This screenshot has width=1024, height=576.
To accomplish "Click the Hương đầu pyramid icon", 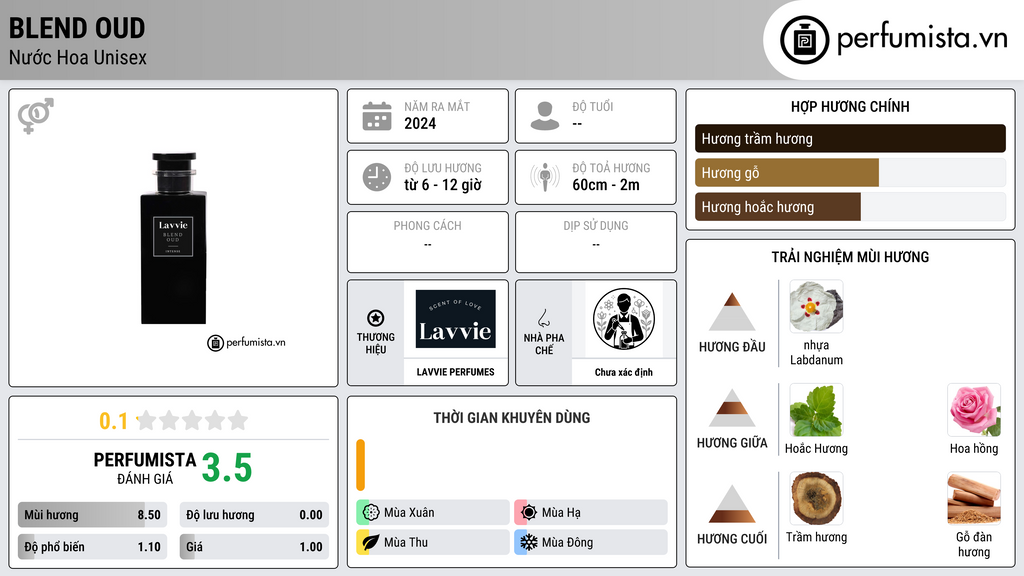I will pyautogui.click(x=732, y=312).
